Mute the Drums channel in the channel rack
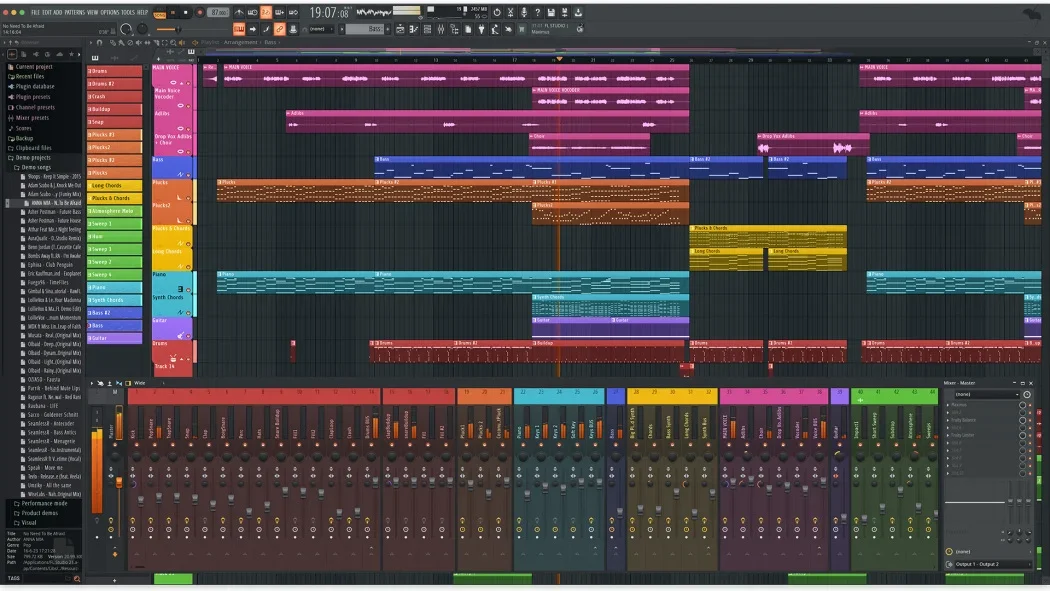The height and width of the screenshot is (591, 1050). [x=188, y=359]
